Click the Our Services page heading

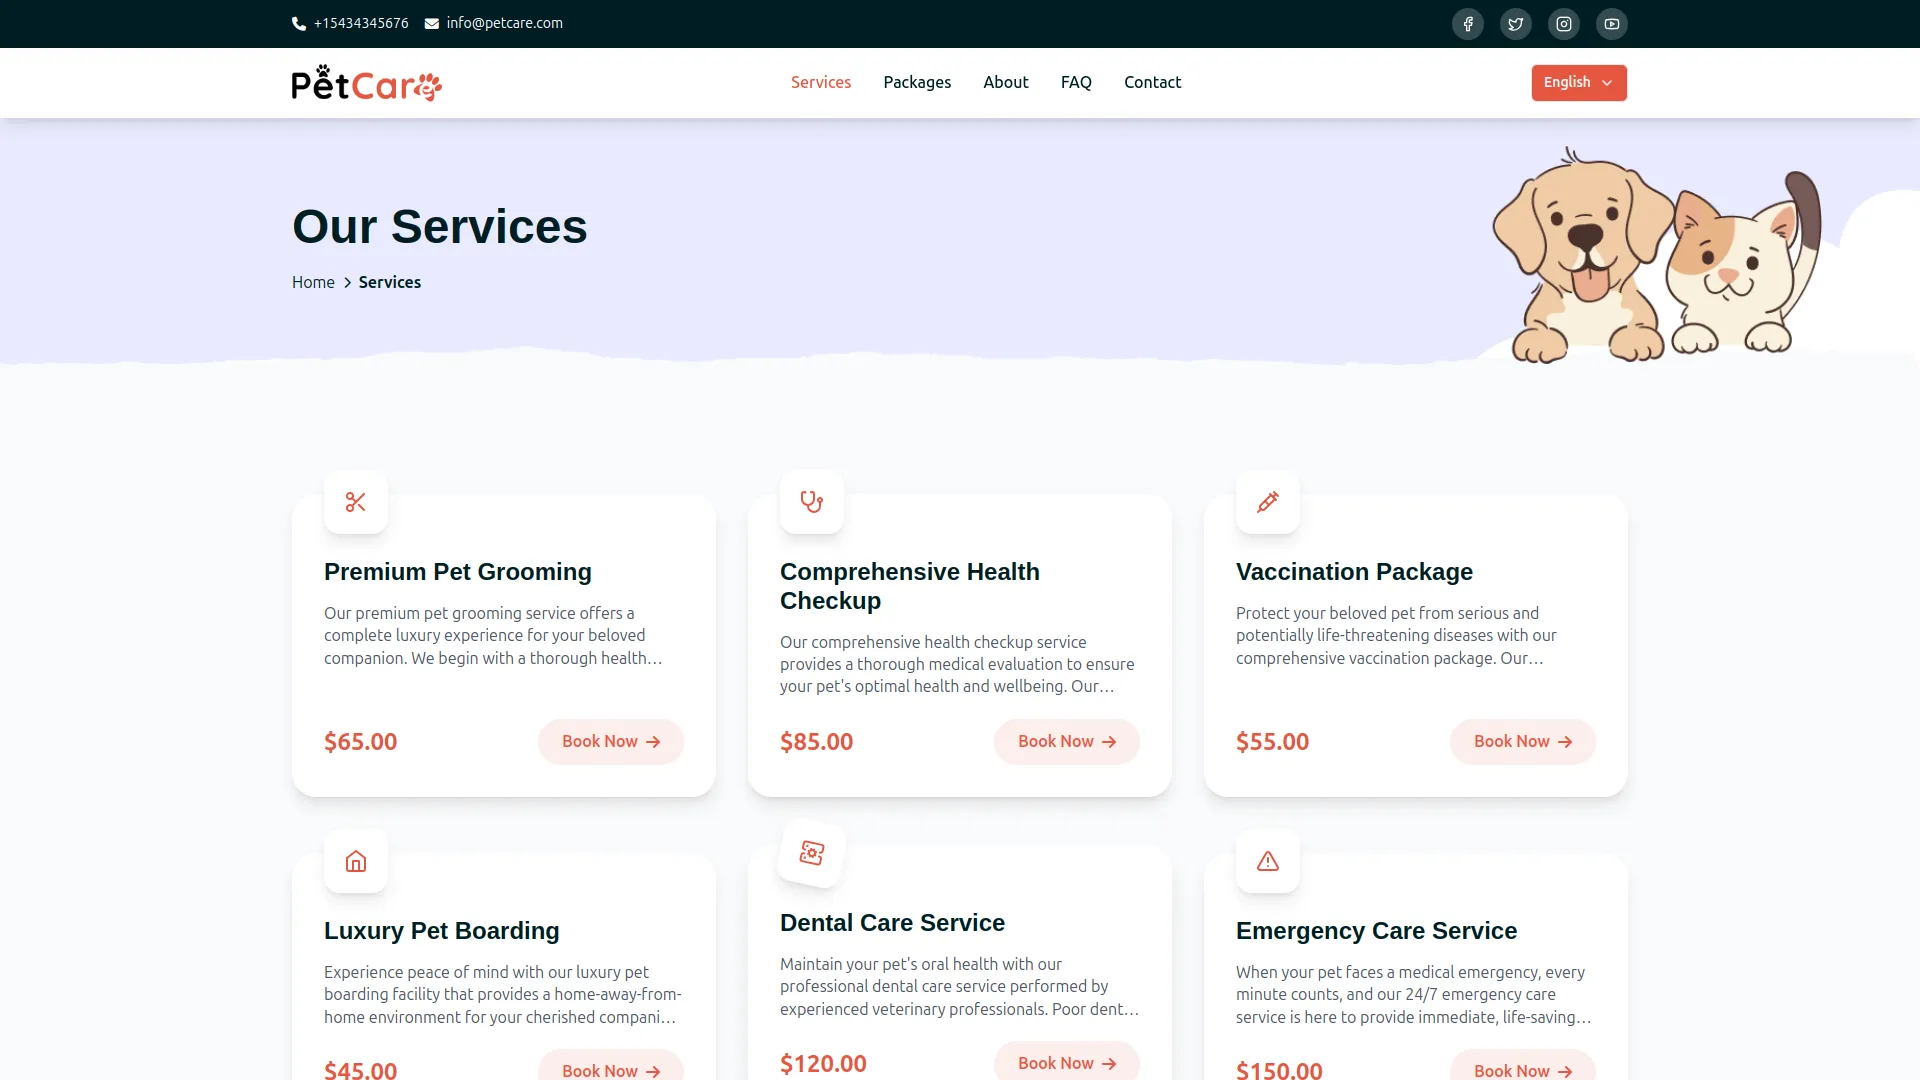tap(440, 227)
